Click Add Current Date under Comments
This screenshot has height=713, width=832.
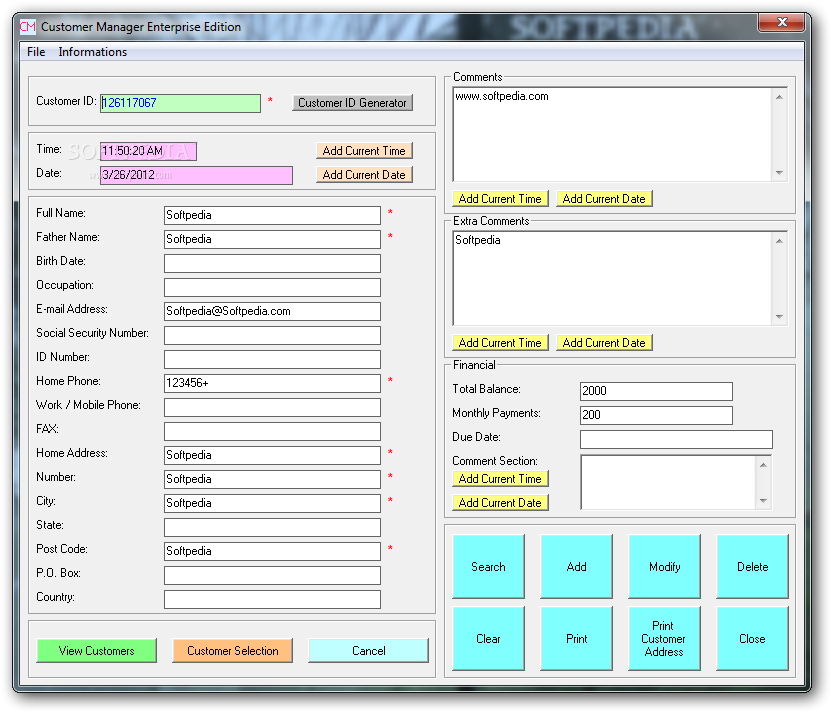click(604, 199)
